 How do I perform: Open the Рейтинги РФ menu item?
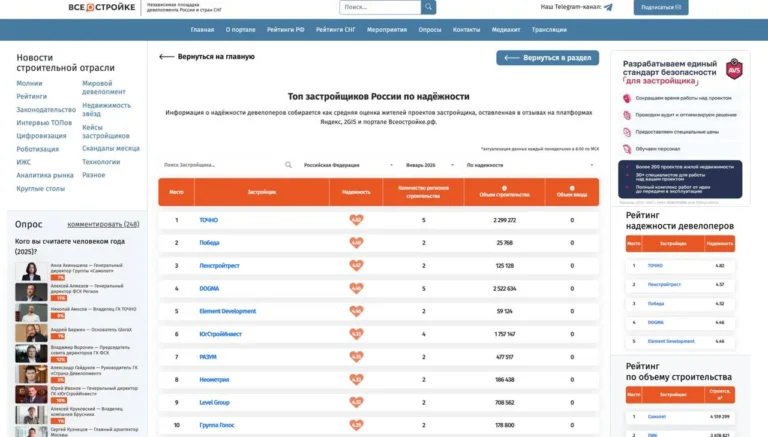point(286,30)
